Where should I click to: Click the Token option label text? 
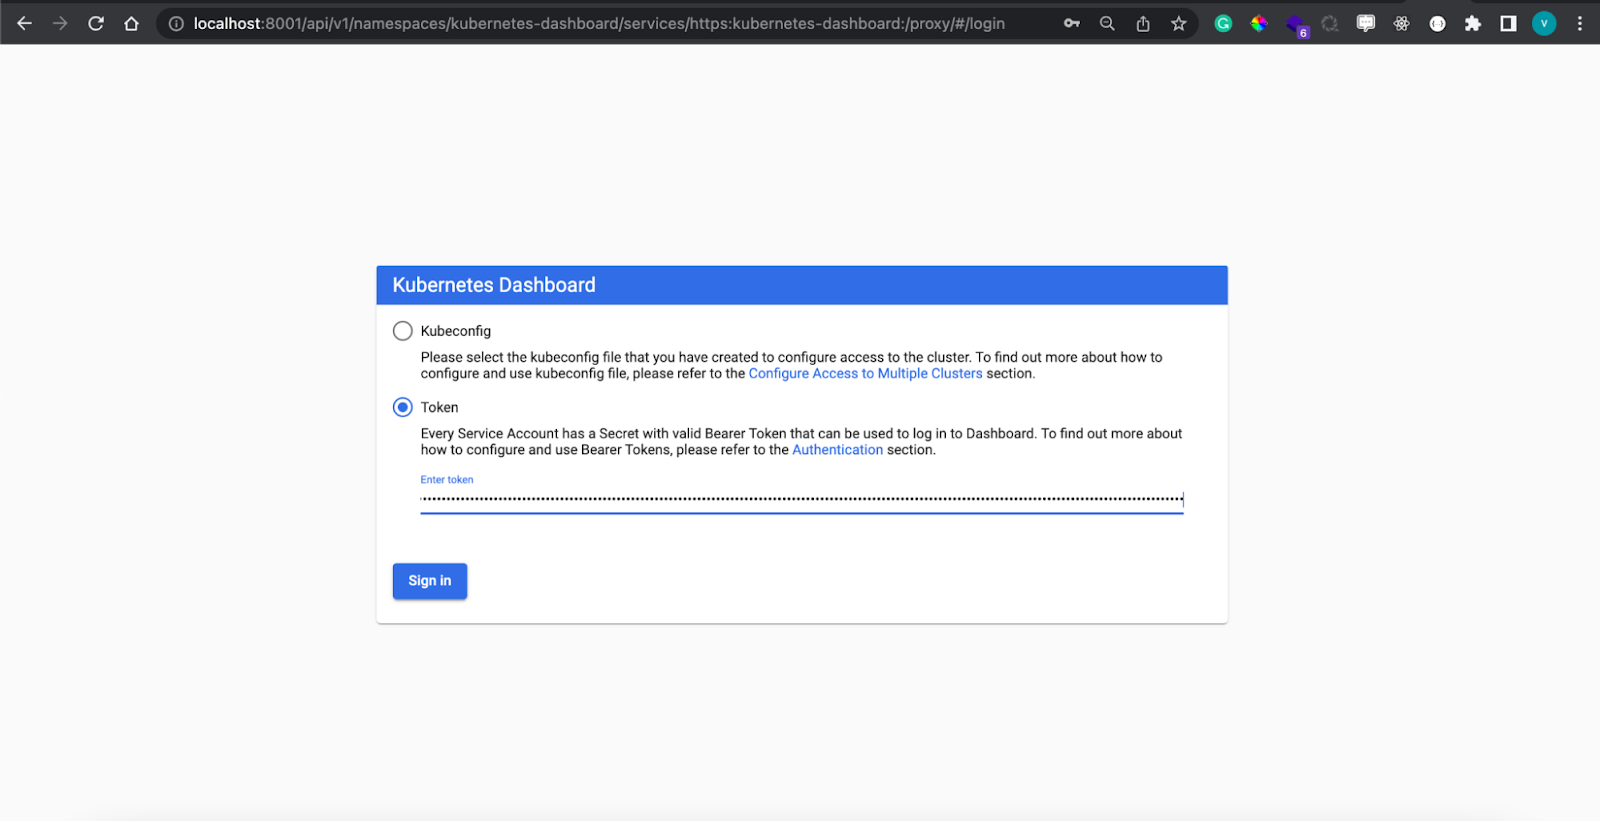click(x=439, y=407)
